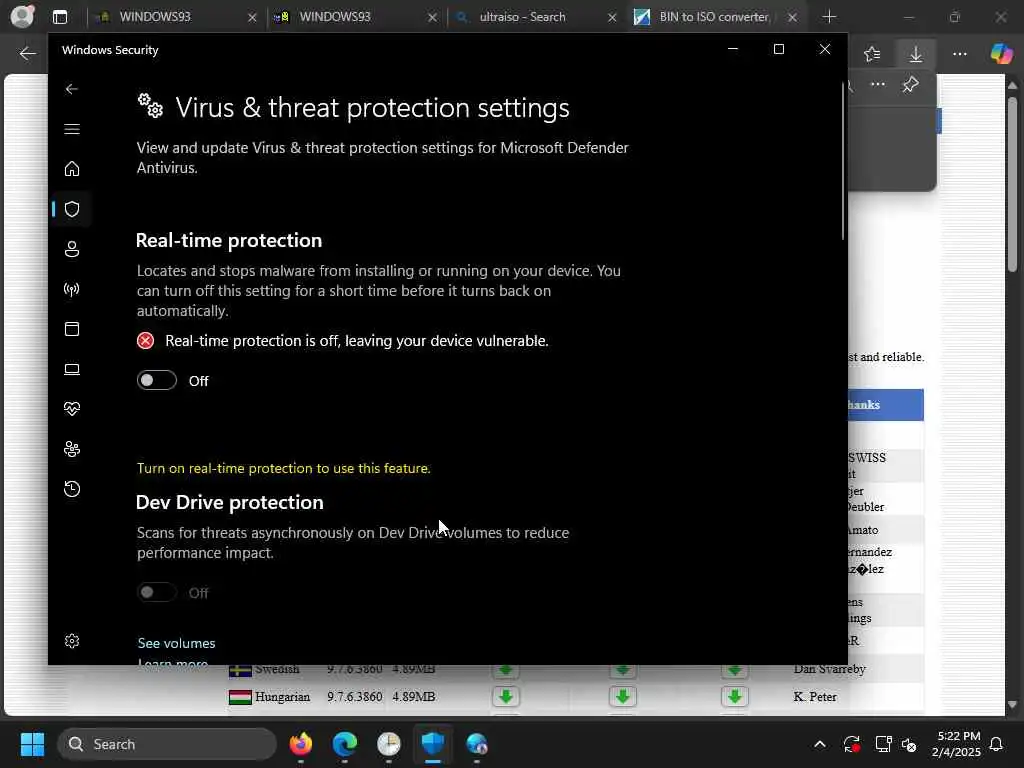Open a new Edge tab
Viewport: 1024px width, 768px height.
(829, 17)
